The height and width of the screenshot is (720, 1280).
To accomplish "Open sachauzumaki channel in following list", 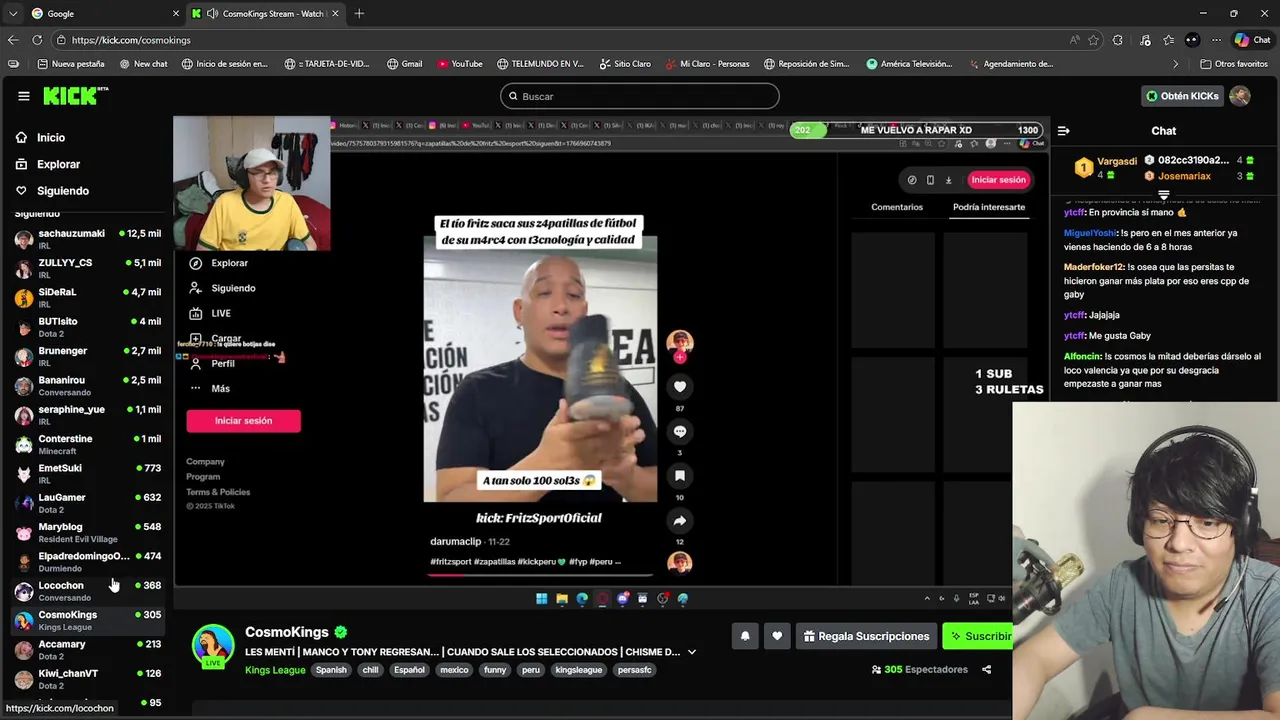I will point(88,239).
